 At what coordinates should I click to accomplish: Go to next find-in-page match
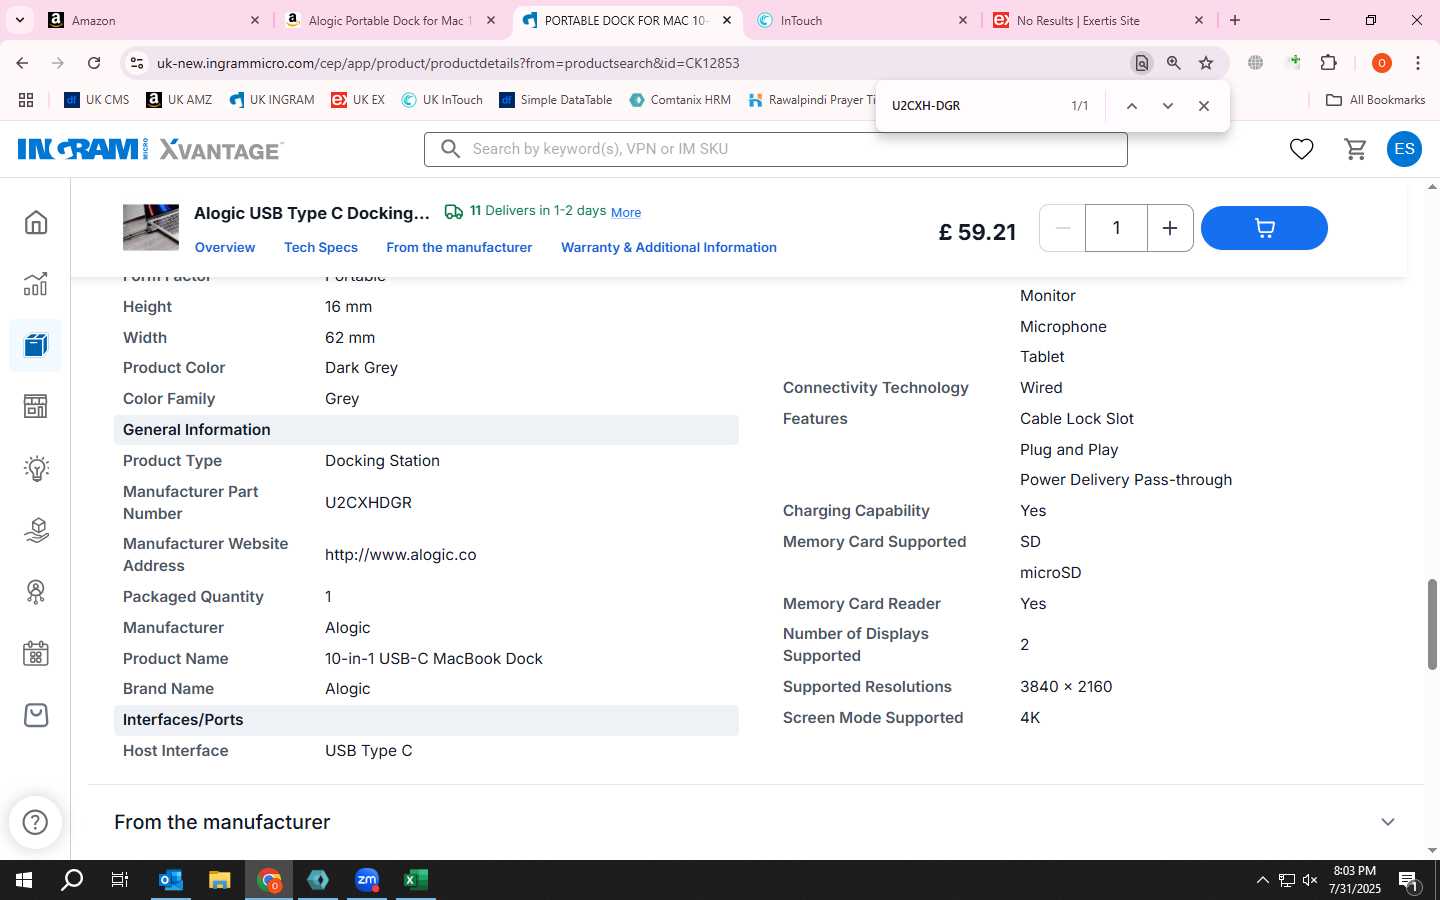[1167, 106]
